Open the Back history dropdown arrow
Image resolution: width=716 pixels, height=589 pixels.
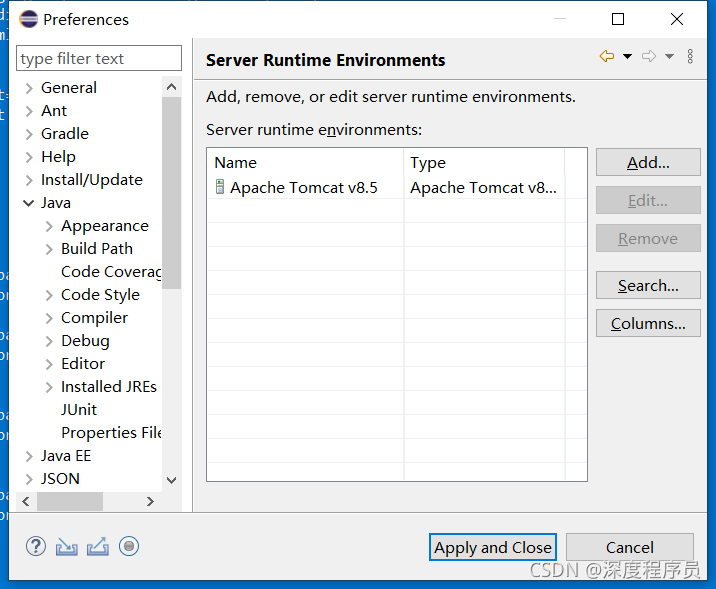pyautogui.click(x=627, y=56)
